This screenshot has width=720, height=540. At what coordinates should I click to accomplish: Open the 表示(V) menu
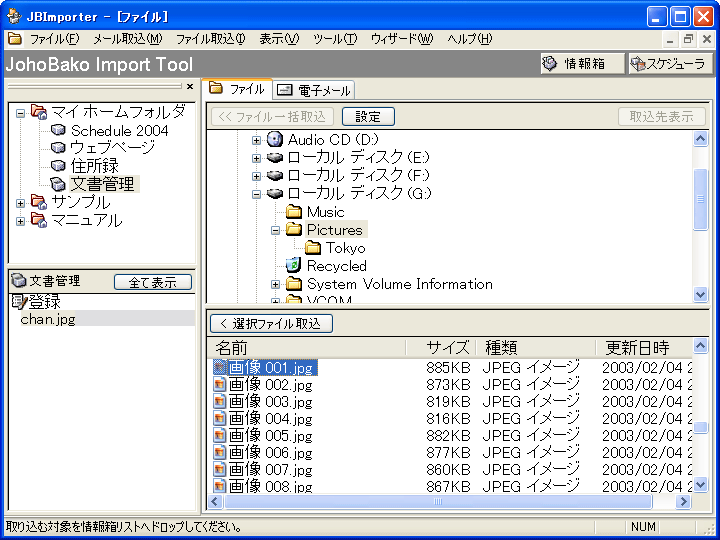pos(279,39)
